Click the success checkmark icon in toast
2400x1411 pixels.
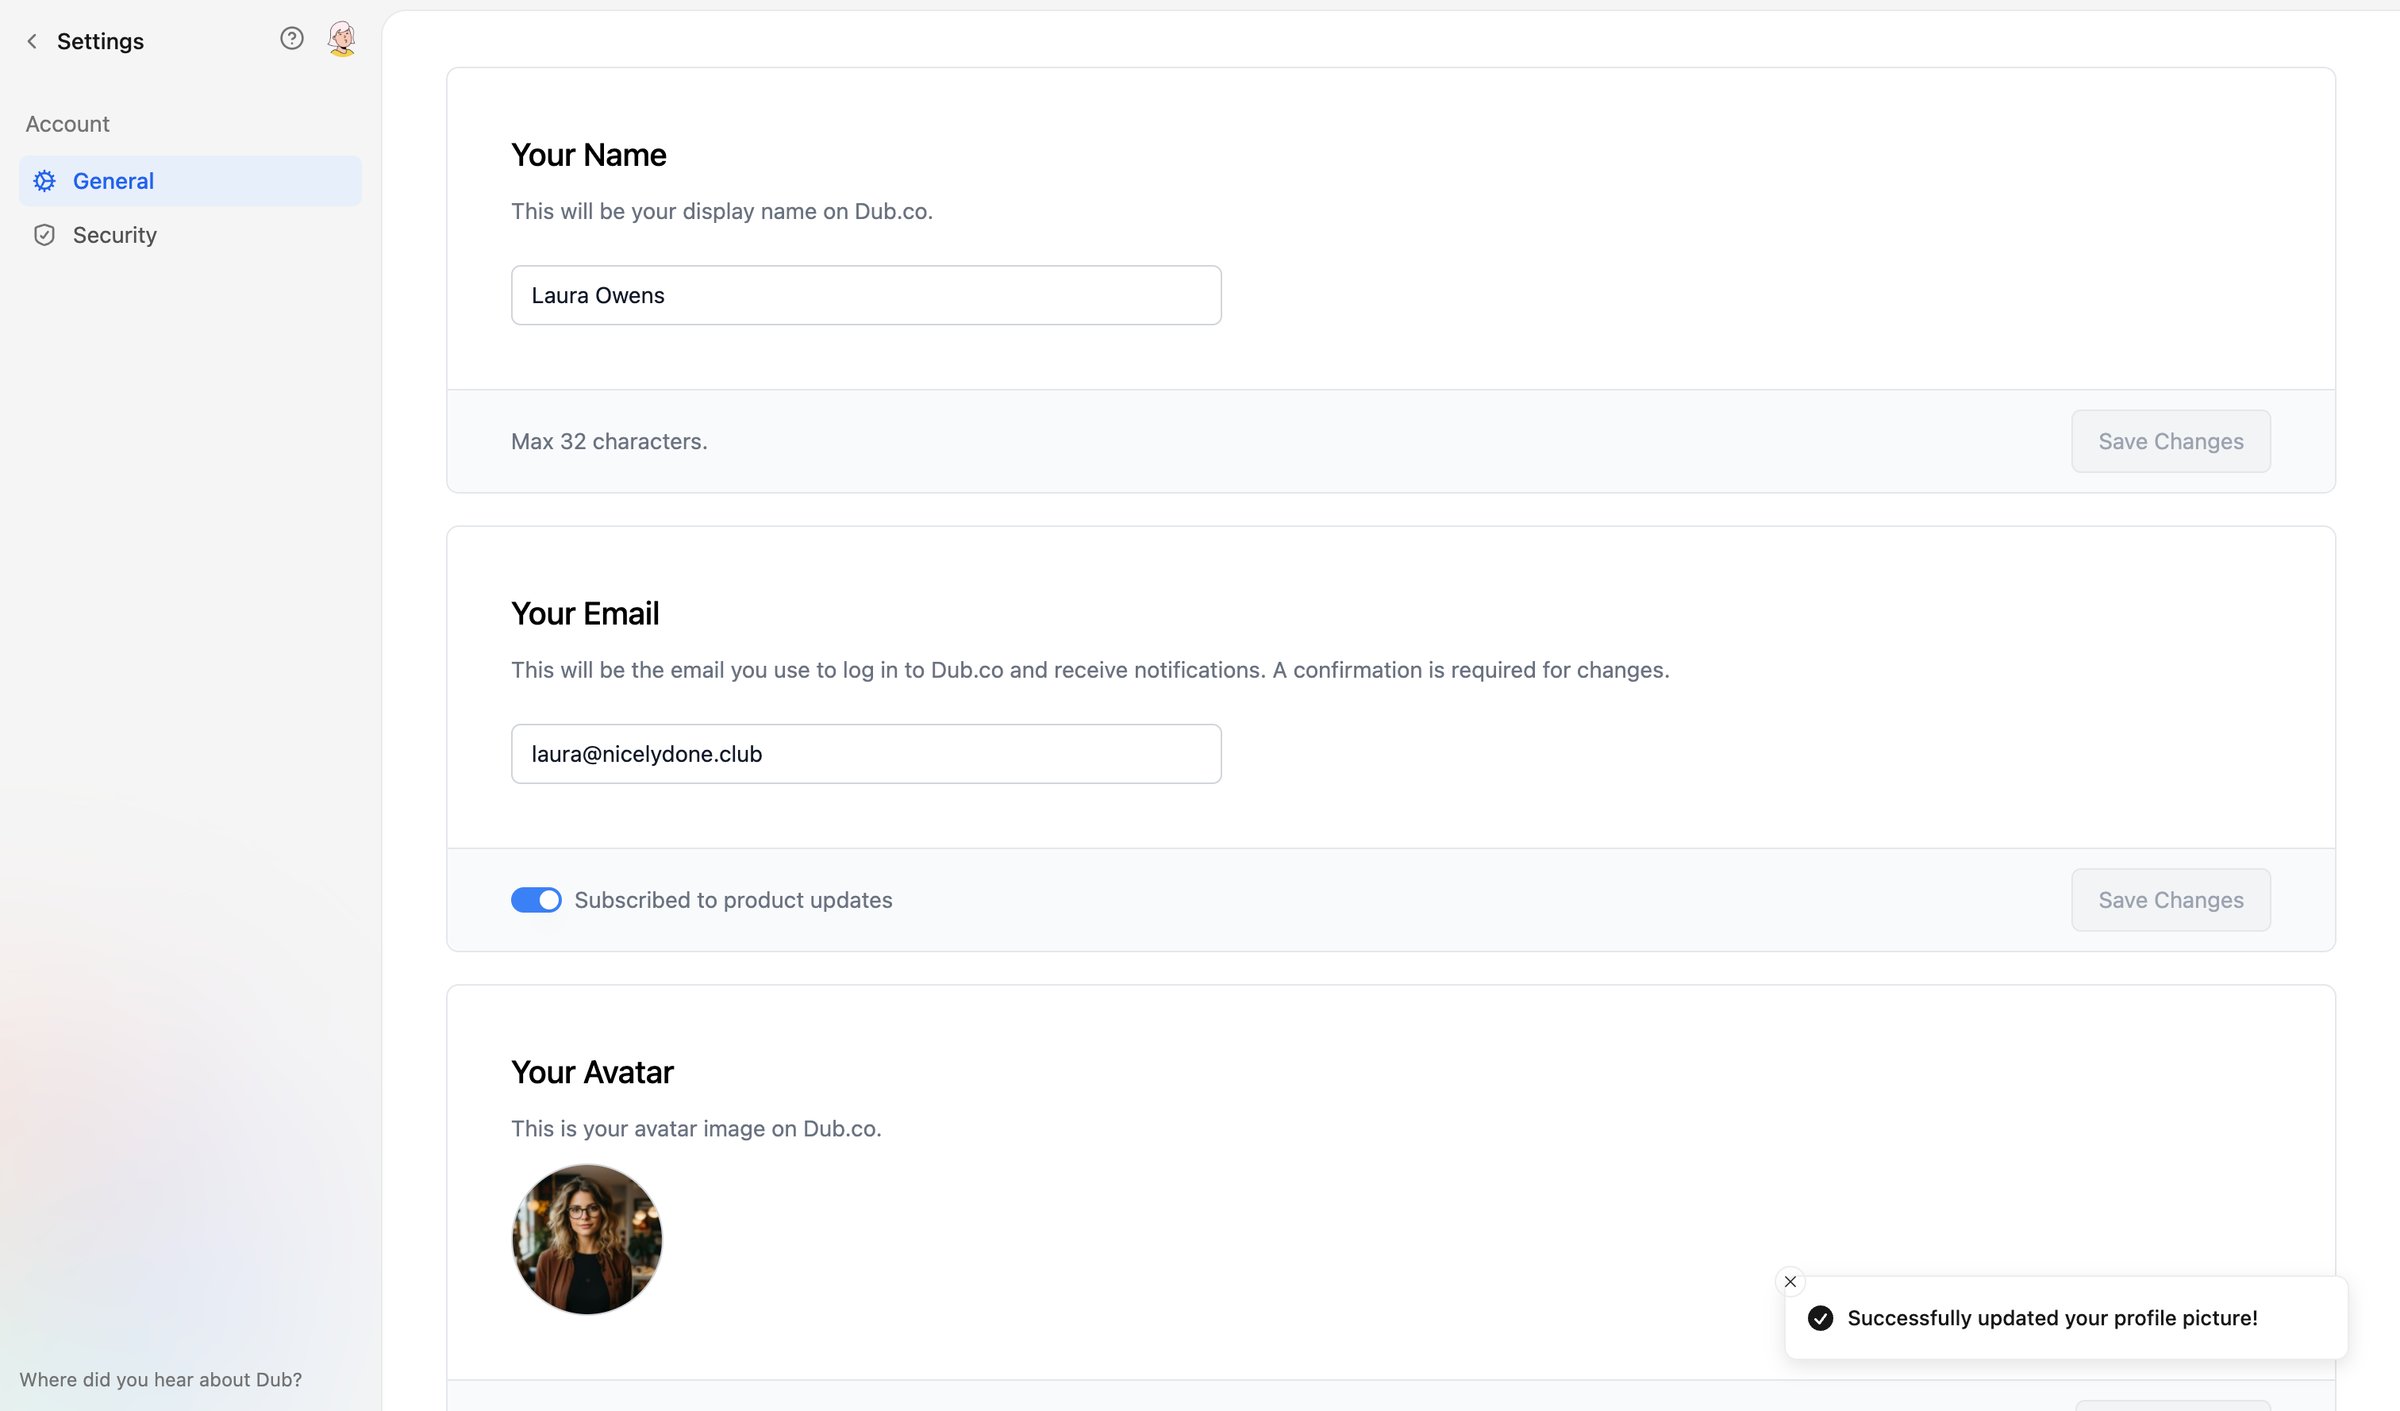[x=1821, y=1318]
